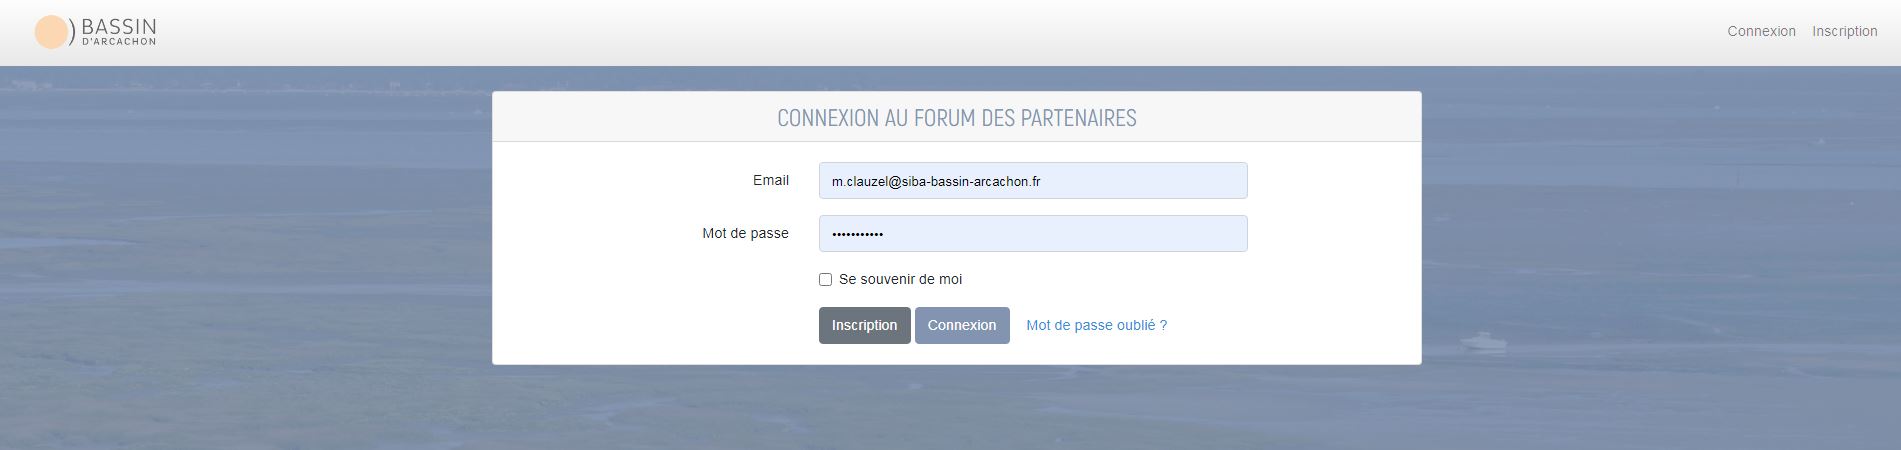Follow the 'Mot de passe oublié ?' link

(x=1096, y=325)
